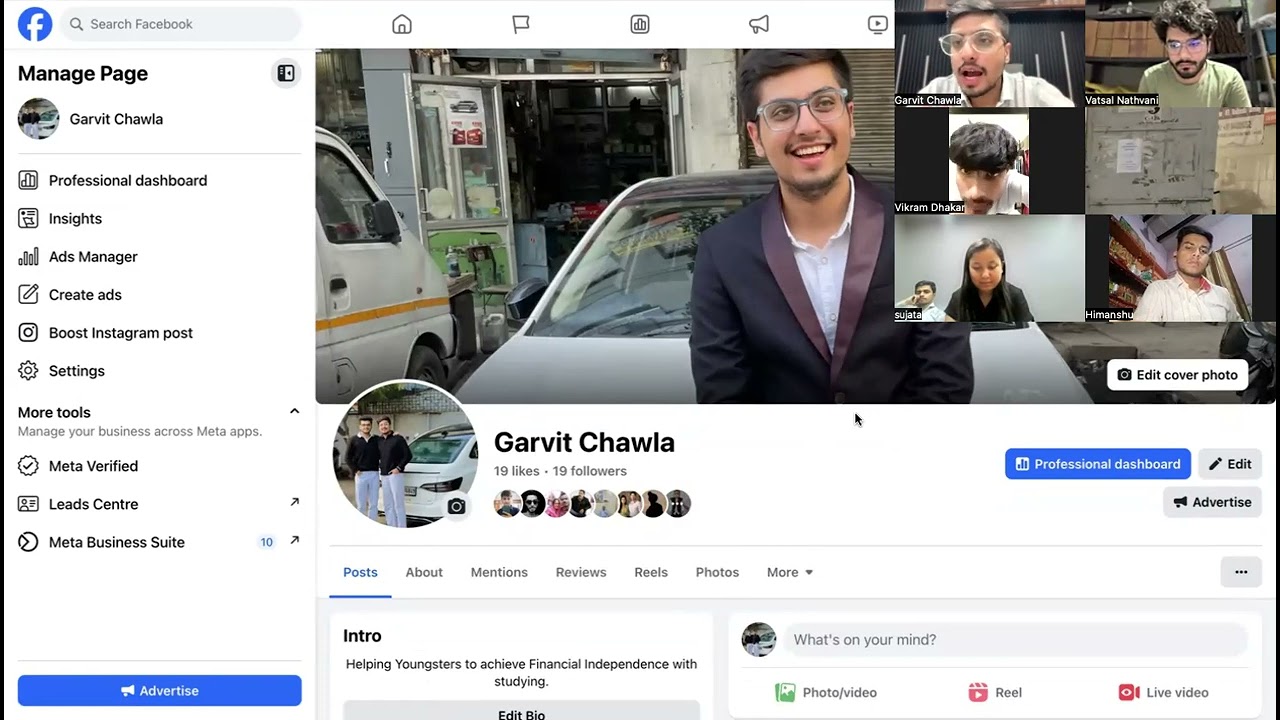Screen dimensions: 1280x720
Task: Open Meta Business Suite external link arrow
Action: coord(295,540)
